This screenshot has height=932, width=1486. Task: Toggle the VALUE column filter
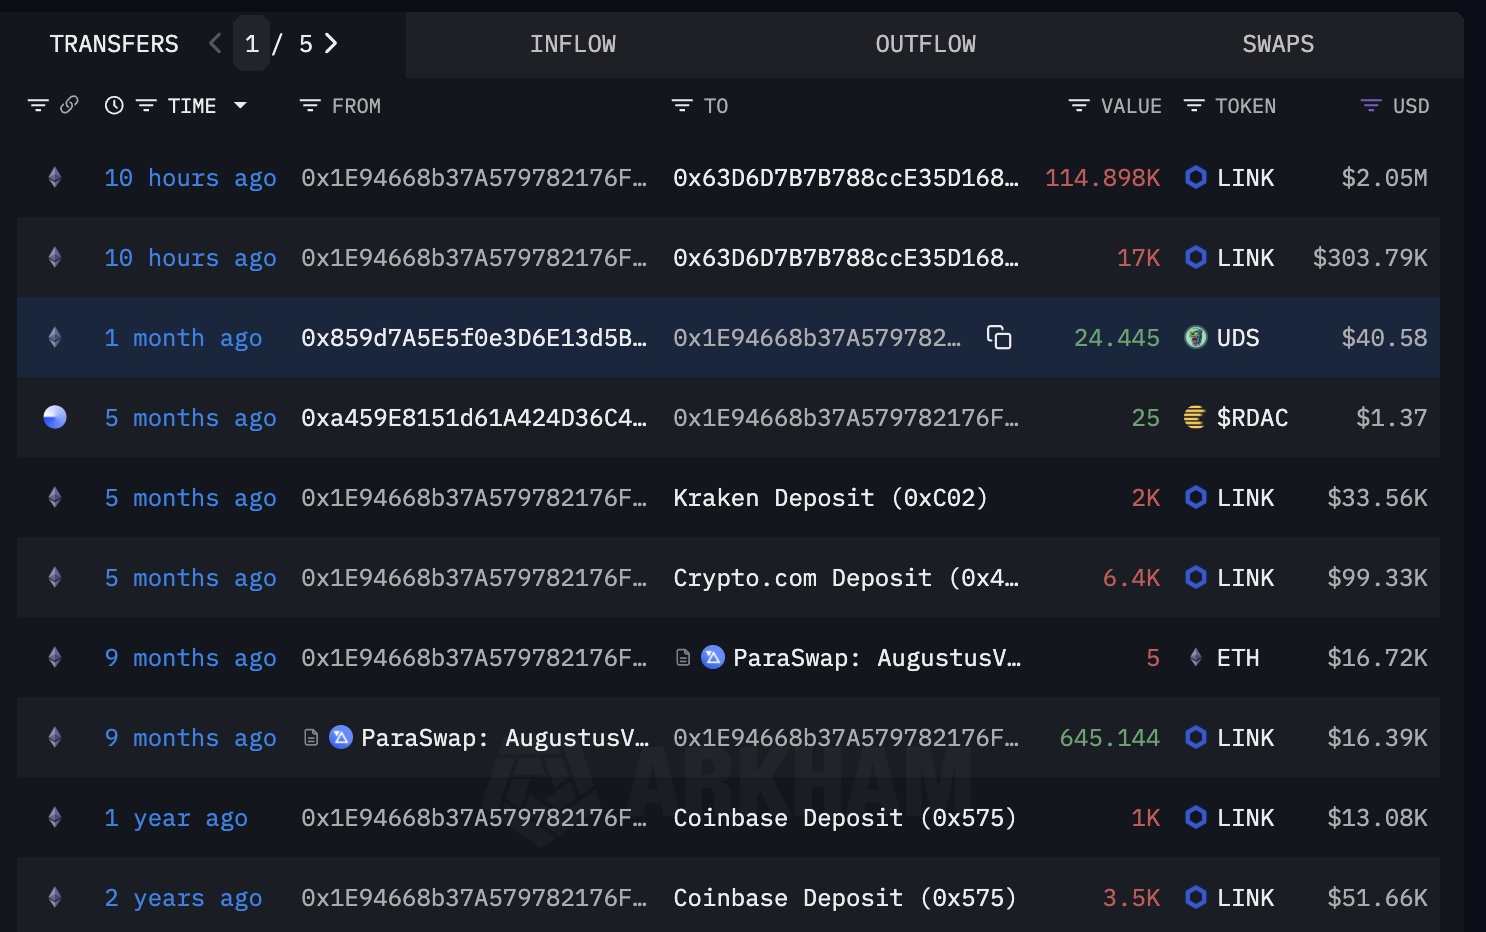(x=1079, y=106)
